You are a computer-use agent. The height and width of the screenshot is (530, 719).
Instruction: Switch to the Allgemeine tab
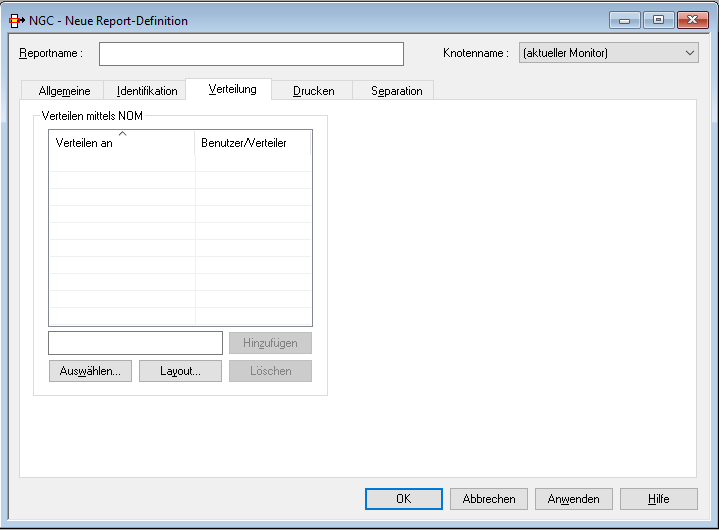[x=64, y=91]
